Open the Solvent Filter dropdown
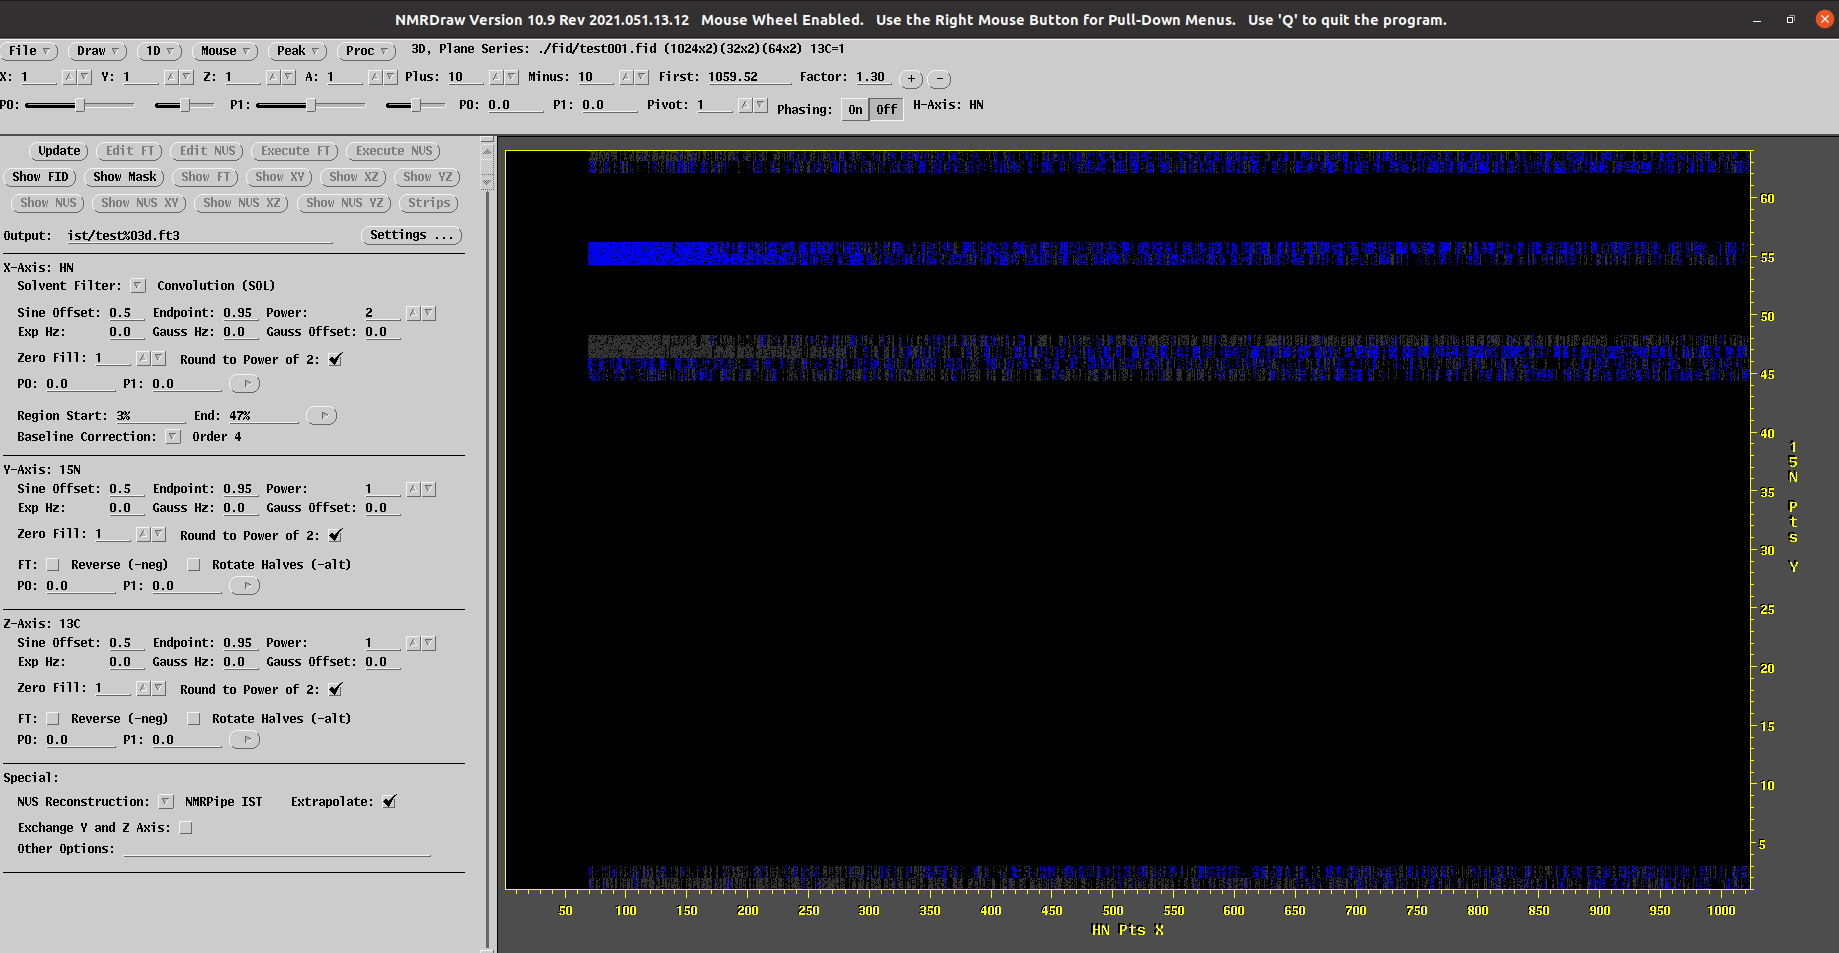The width and height of the screenshot is (1839, 953). 138,286
